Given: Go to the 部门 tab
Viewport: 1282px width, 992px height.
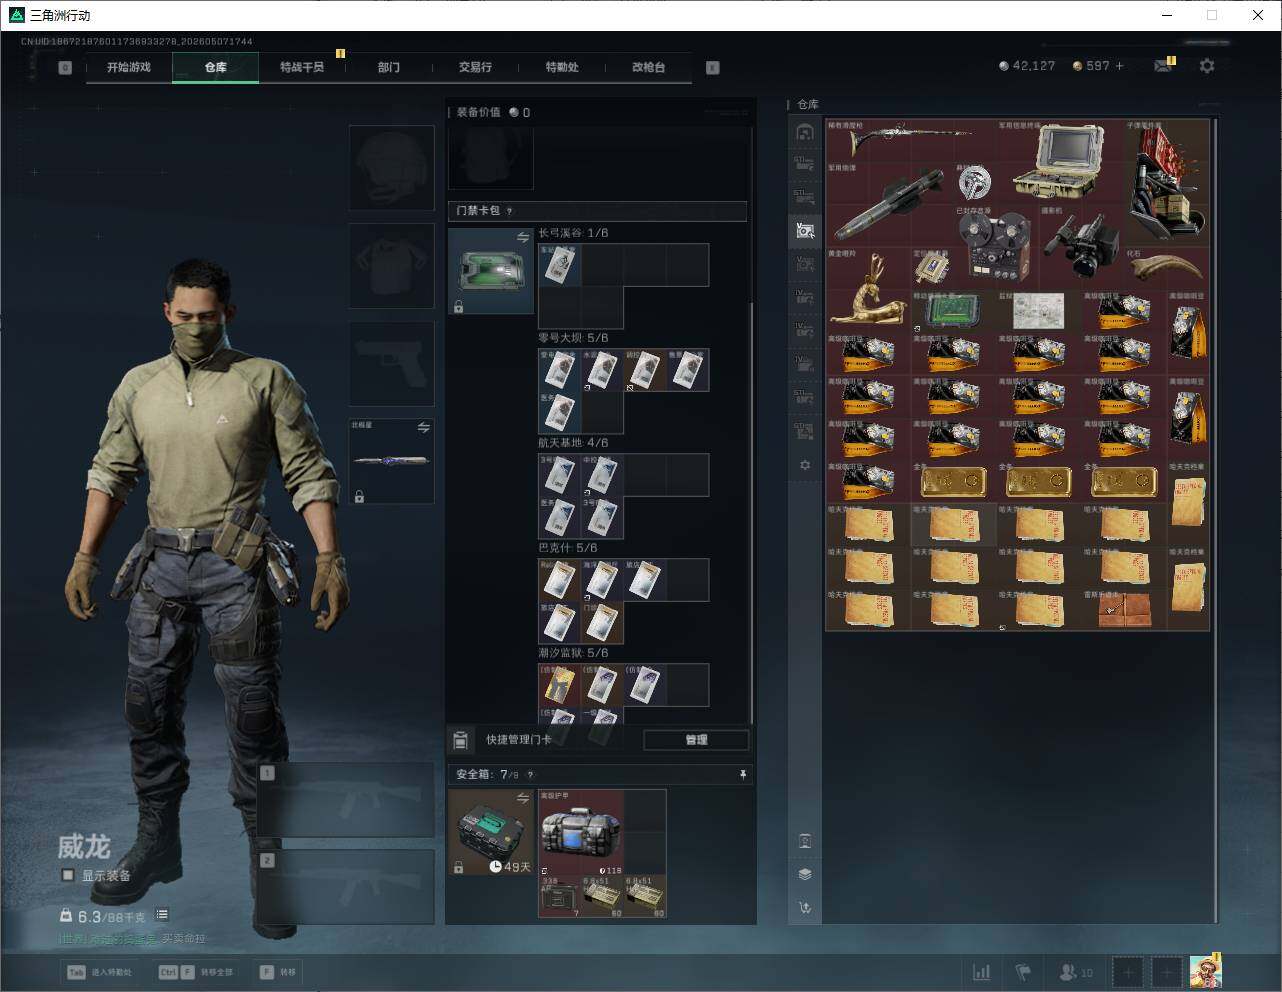Looking at the screenshot, I should 389,67.
